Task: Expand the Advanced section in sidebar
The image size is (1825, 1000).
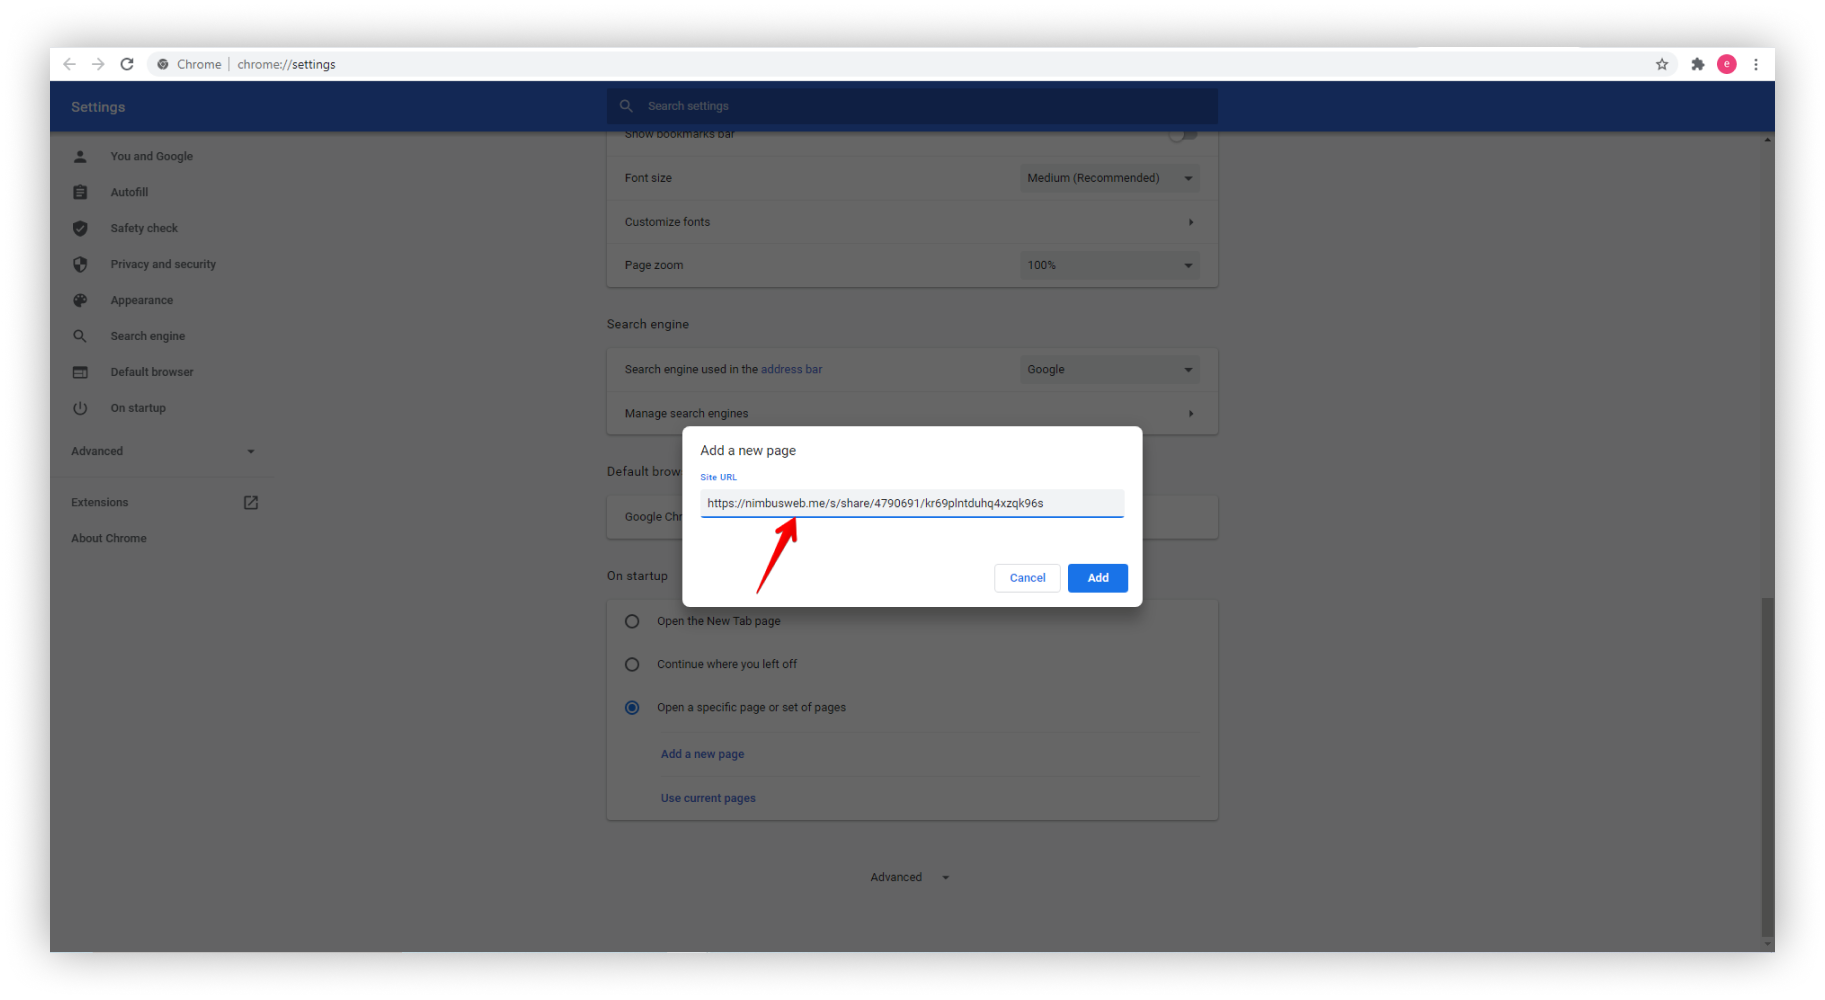Action: [x=163, y=451]
